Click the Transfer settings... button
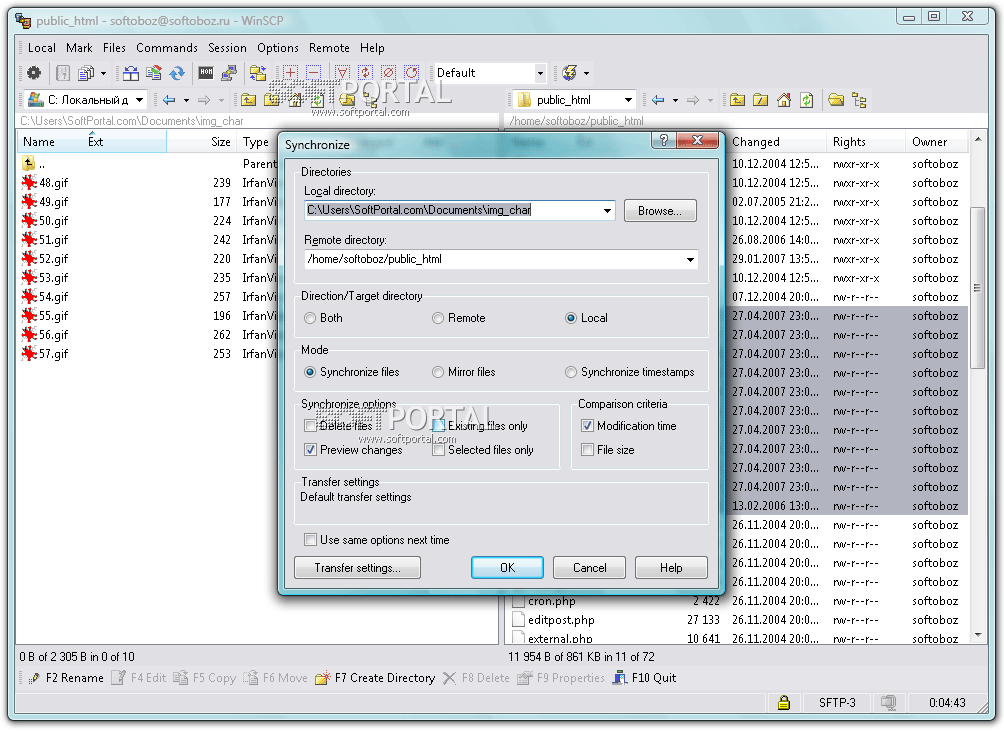1004x732 pixels. (x=357, y=568)
